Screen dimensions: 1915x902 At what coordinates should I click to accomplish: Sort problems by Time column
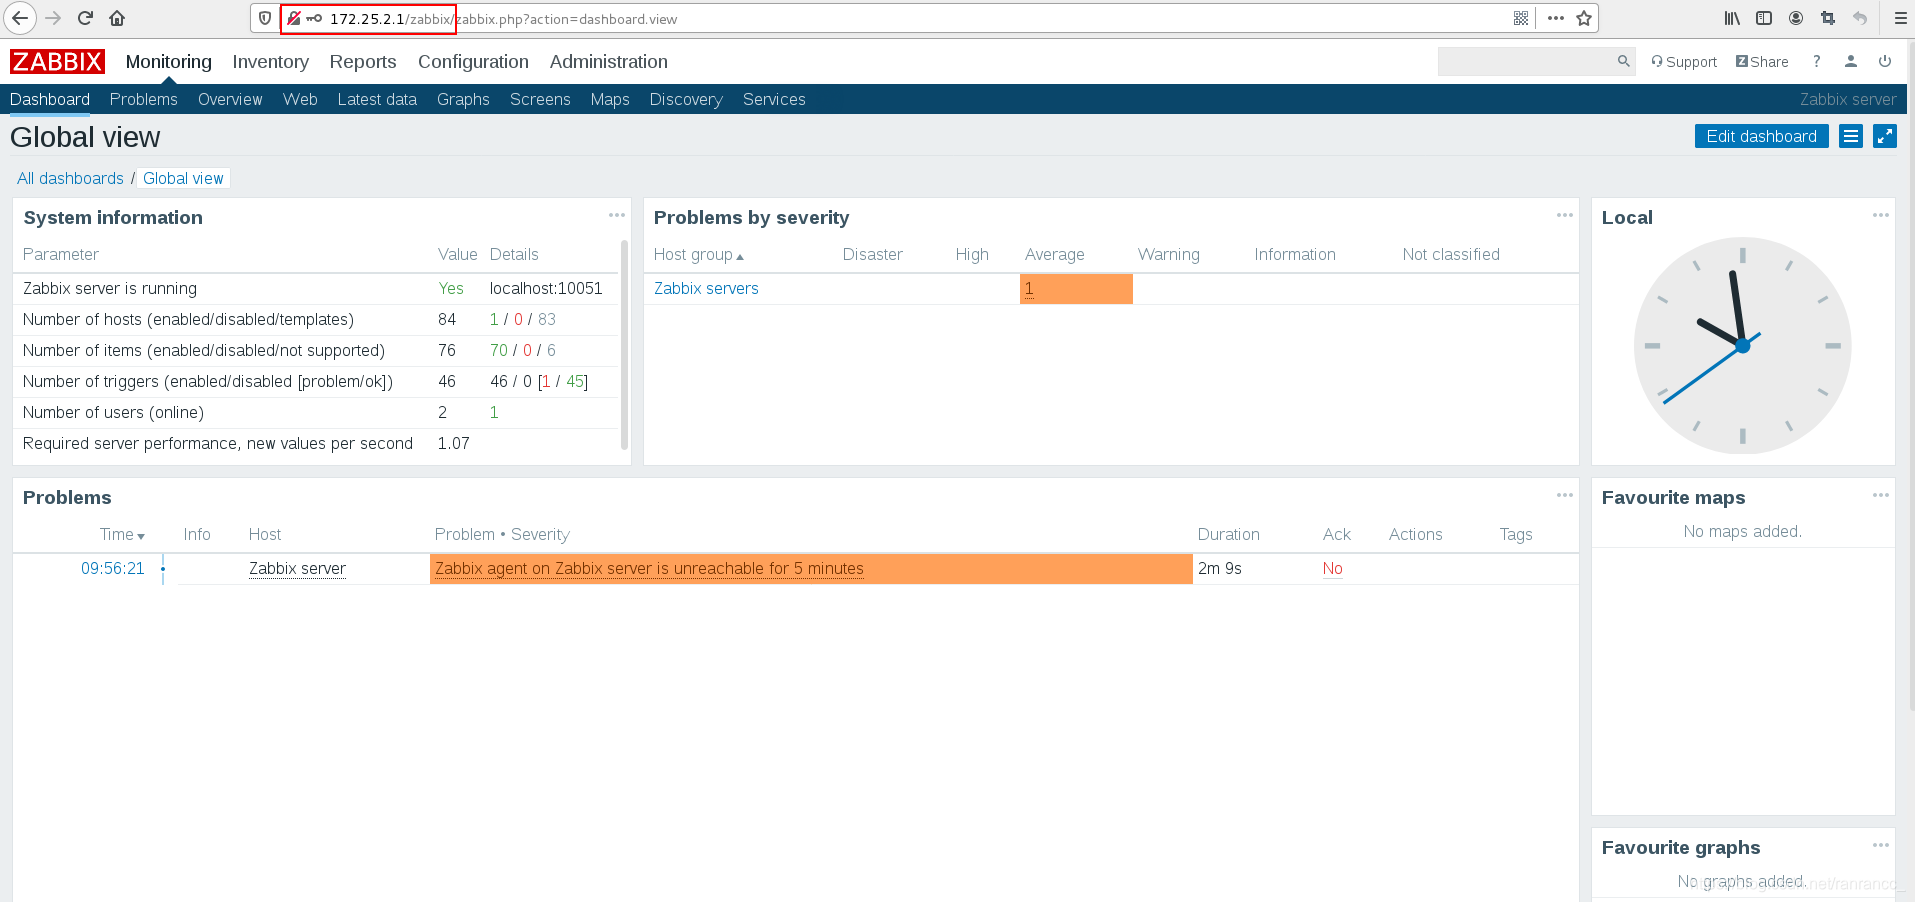coord(122,535)
